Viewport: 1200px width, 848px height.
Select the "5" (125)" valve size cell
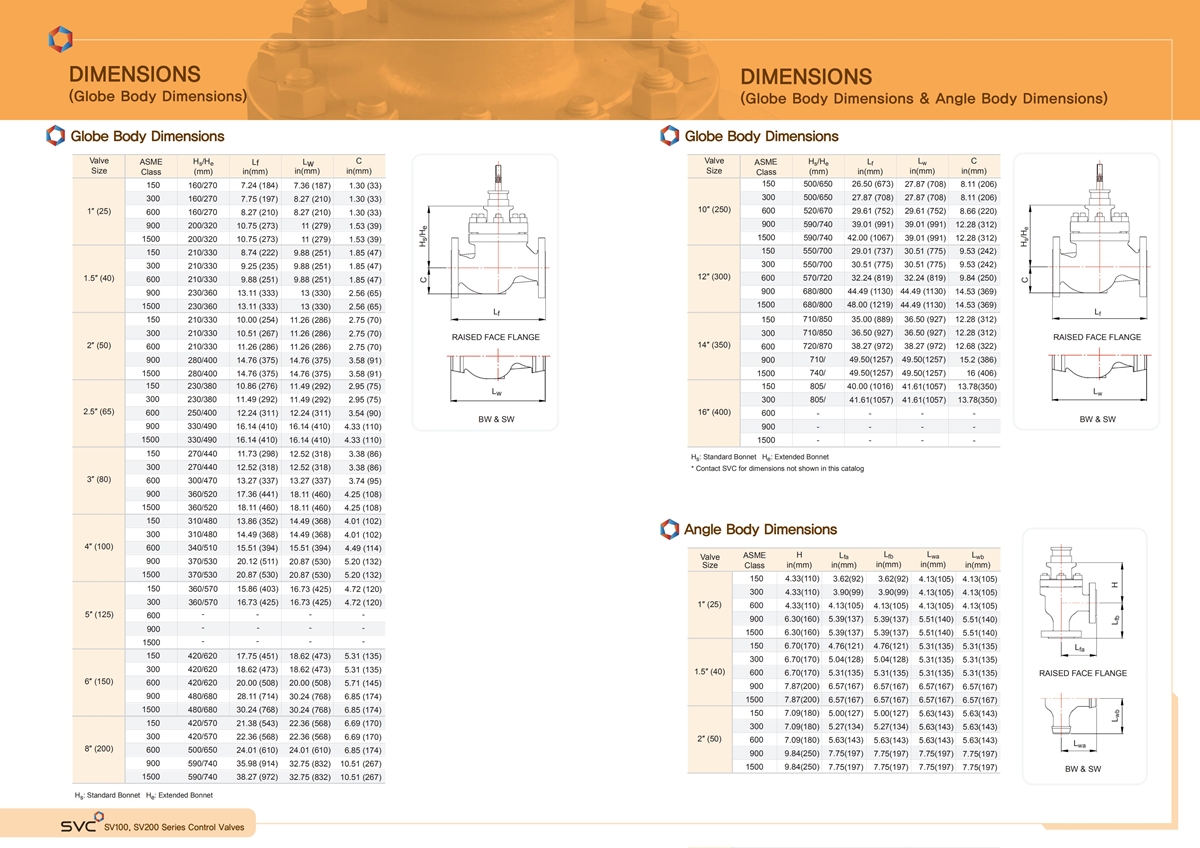[x=99, y=615]
